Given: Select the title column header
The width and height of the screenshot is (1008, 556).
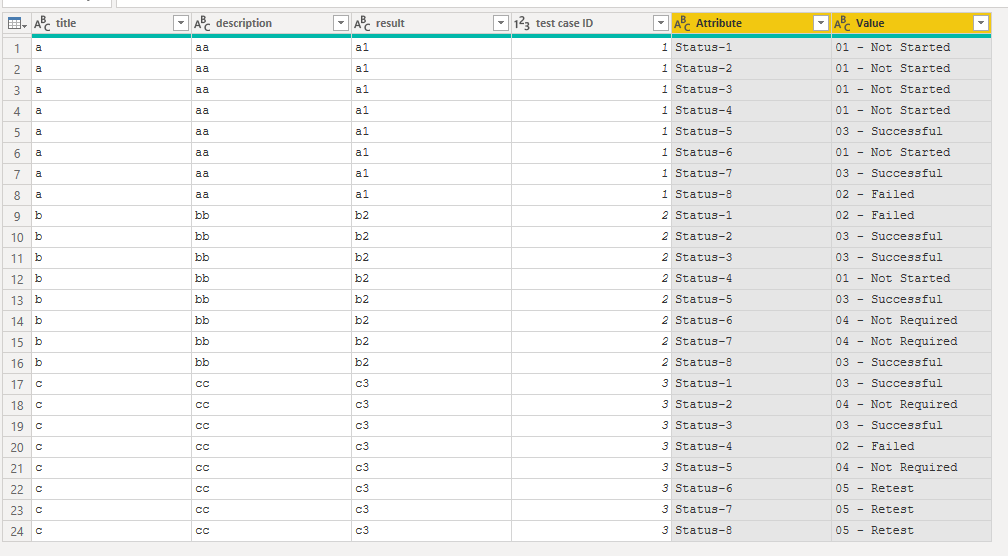Looking at the screenshot, I should [x=111, y=24].
